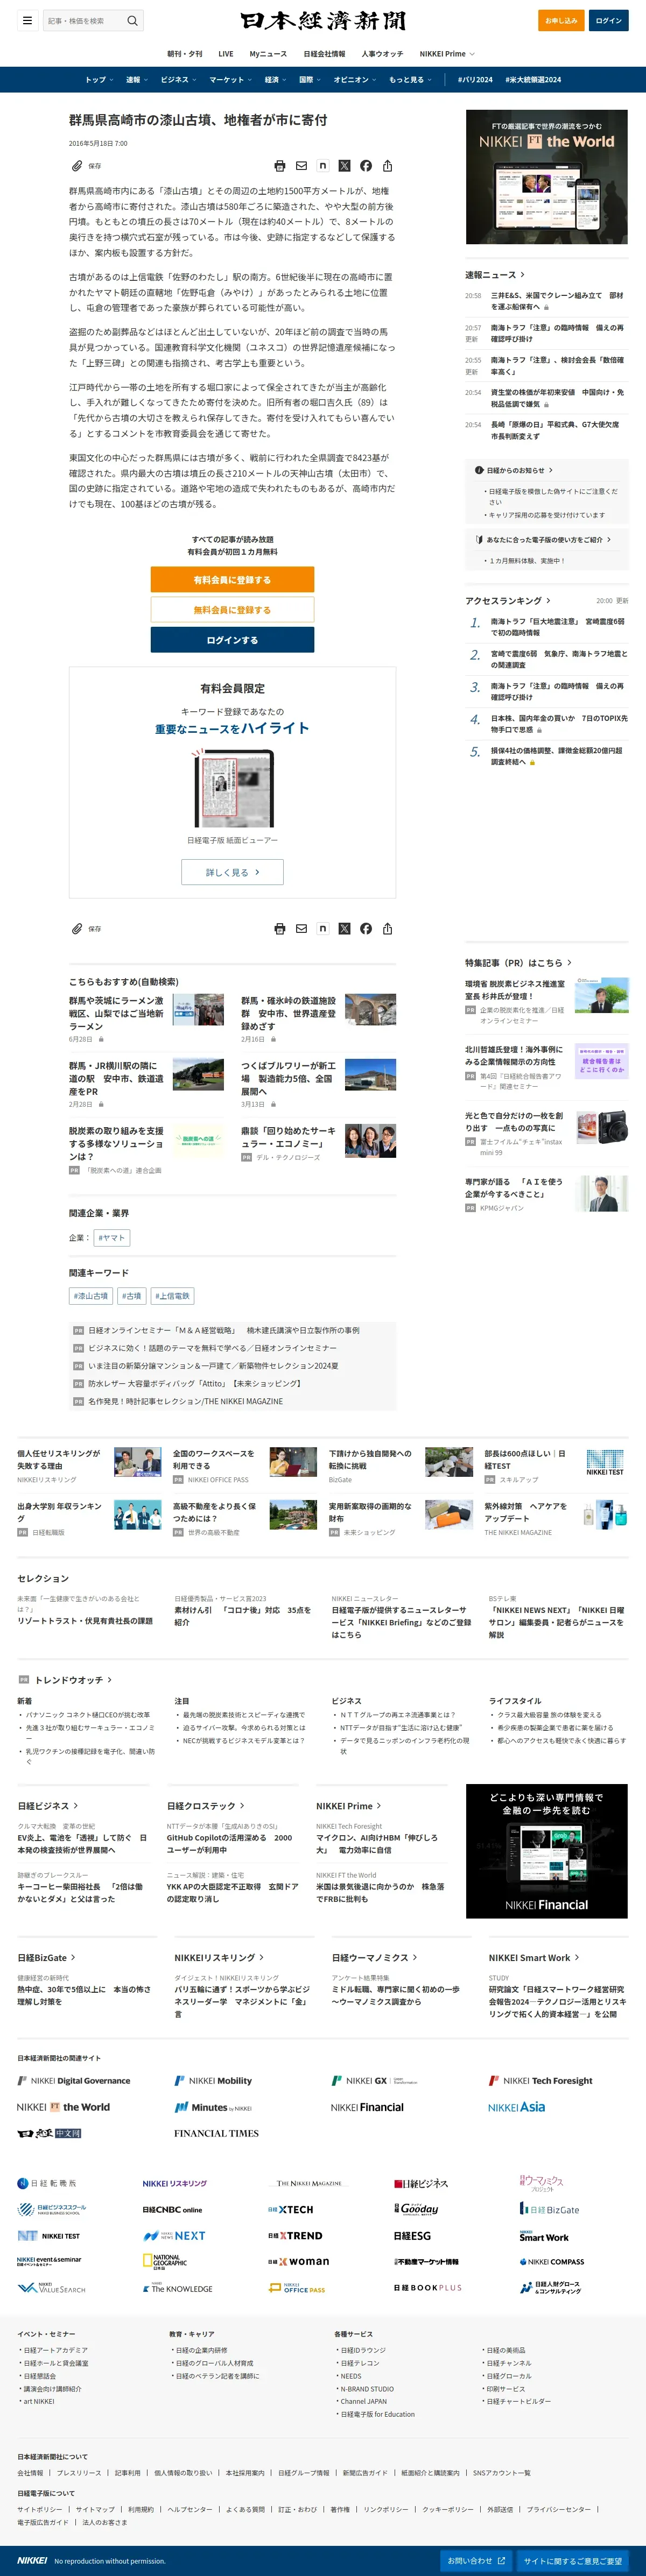646x2576 pixels.
Task: Open the LIVE header tab
Action: [x=226, y=54]
